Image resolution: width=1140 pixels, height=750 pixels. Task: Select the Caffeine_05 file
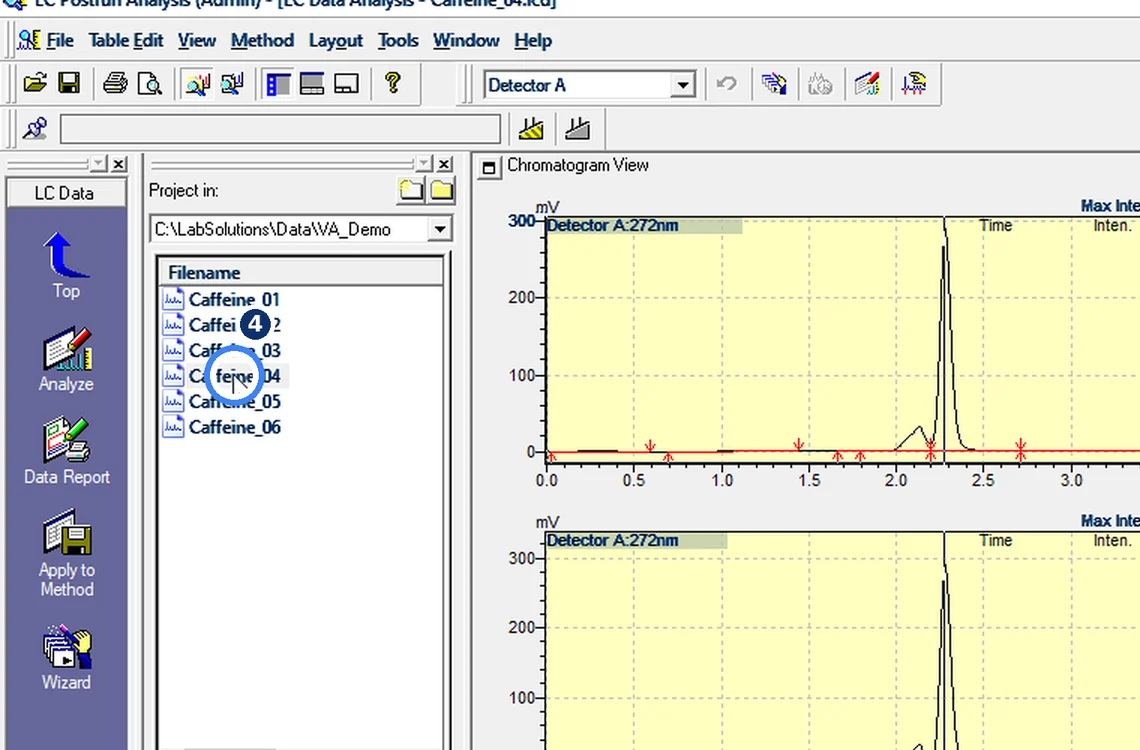coord(221,401)
